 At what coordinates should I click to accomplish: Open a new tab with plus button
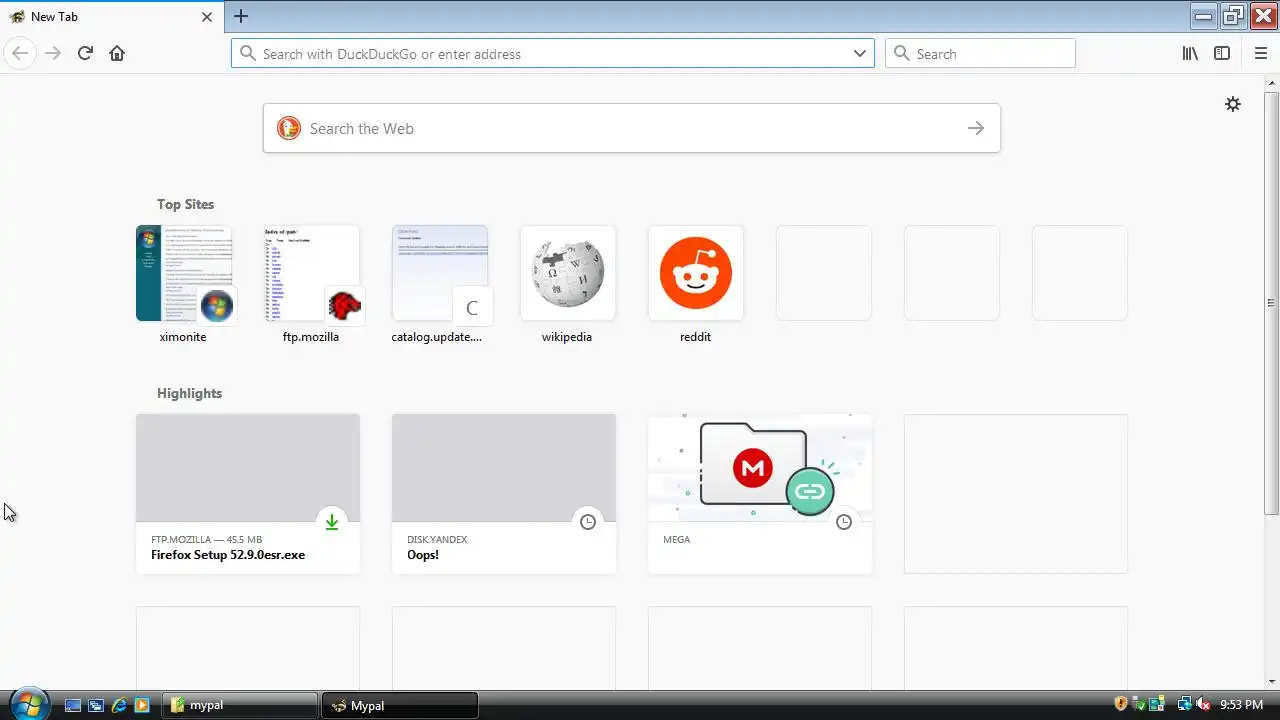(x=241, y=16)
